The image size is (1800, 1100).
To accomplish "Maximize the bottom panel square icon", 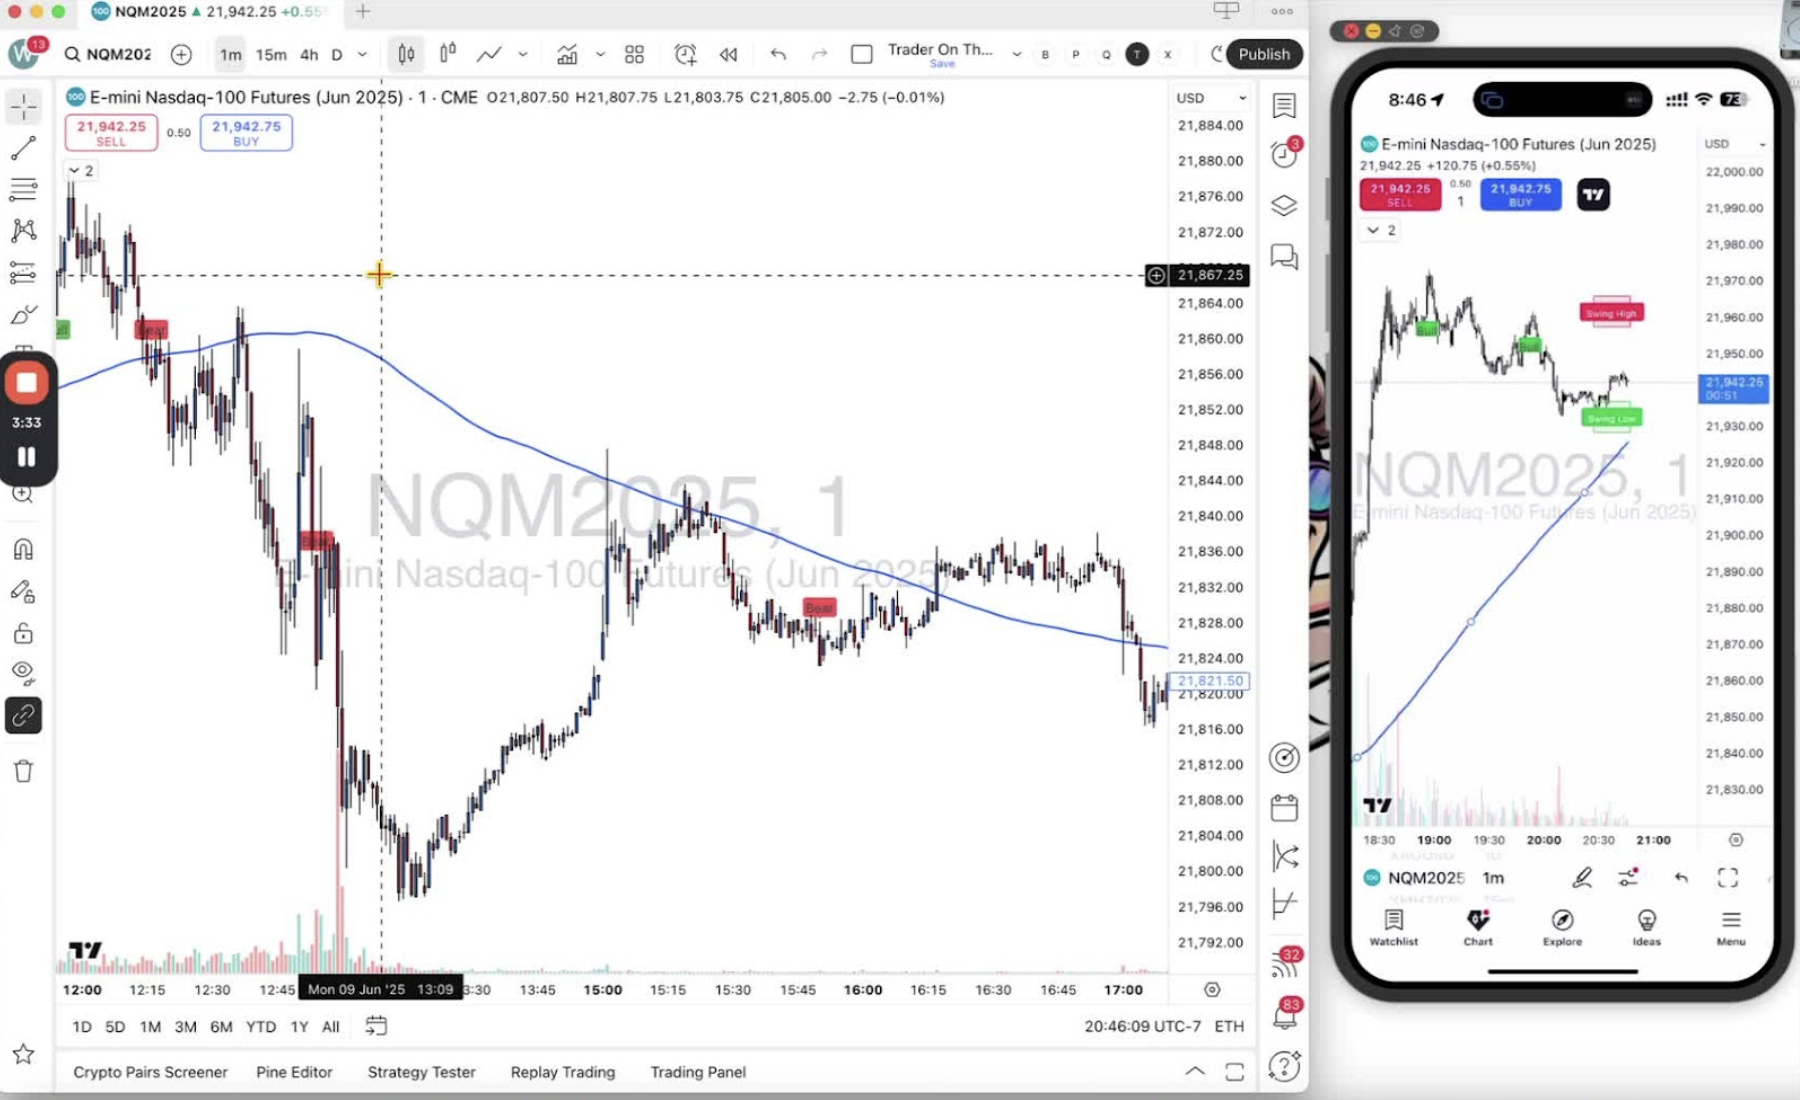I will (1235, 1072).
